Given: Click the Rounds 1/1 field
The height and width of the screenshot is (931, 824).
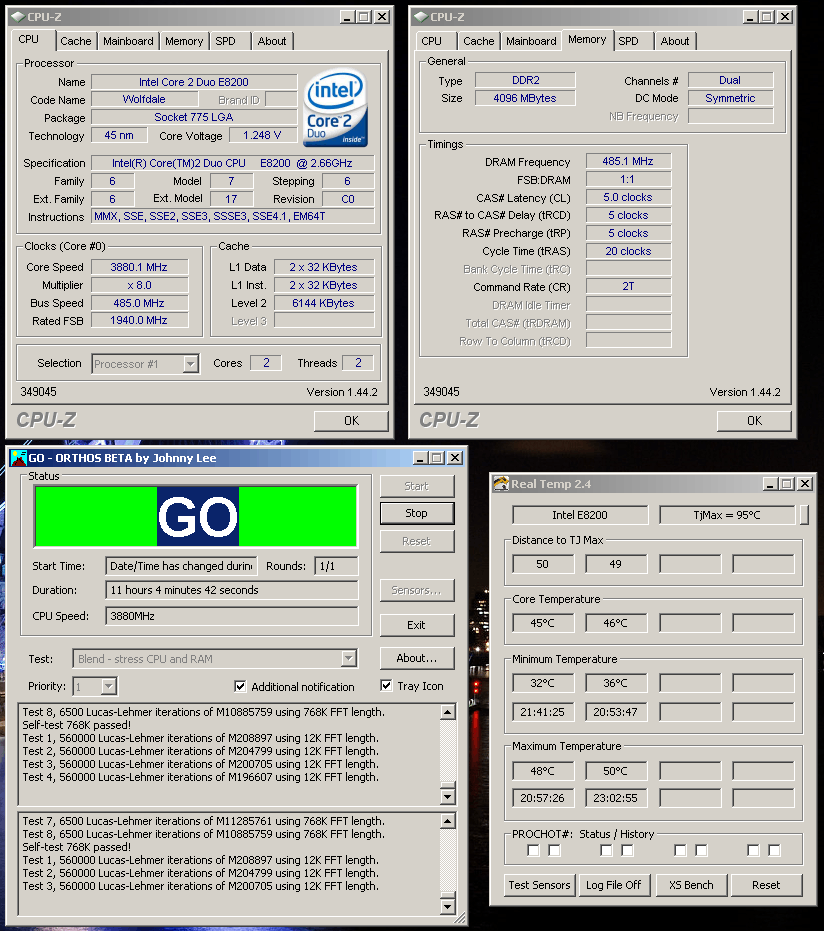Looking at the screenshot, I should point(336,566).
